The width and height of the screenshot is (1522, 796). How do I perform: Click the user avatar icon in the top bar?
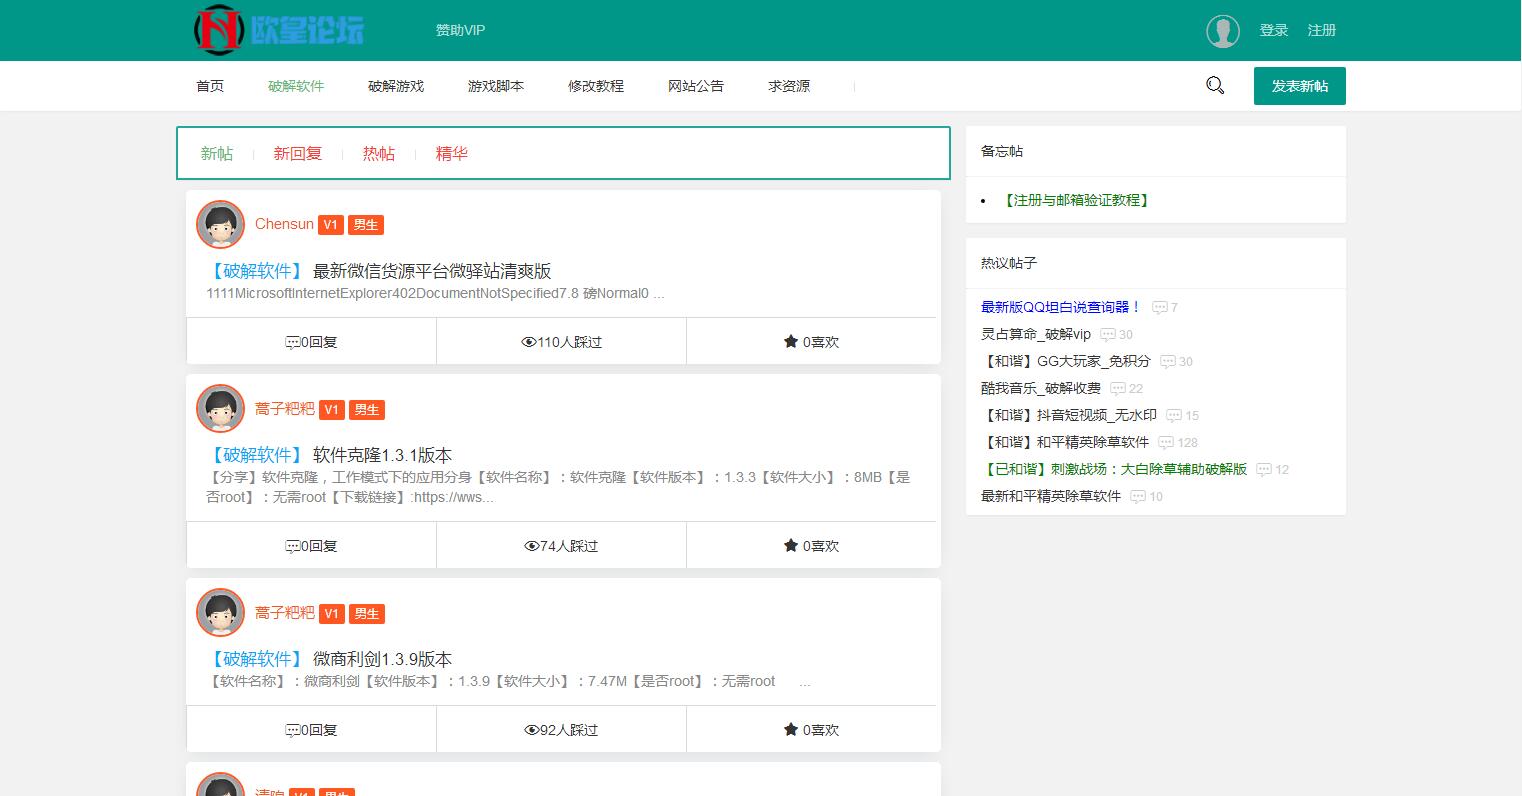[1222, 30]
